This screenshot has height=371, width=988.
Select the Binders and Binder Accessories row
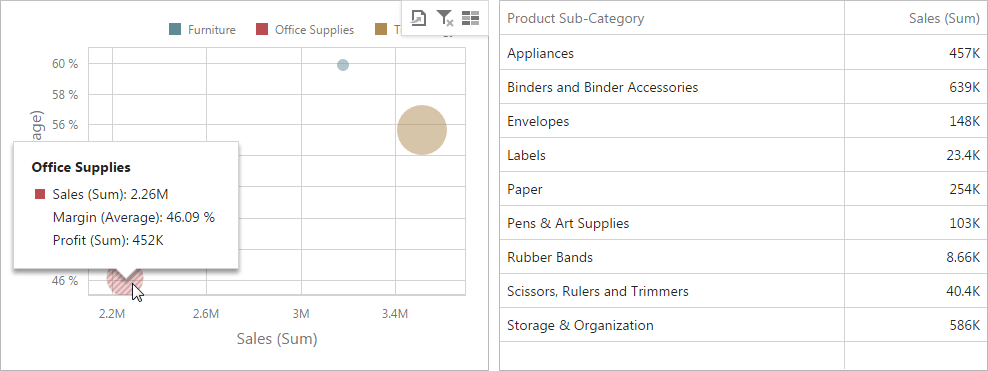click(744, 87)
